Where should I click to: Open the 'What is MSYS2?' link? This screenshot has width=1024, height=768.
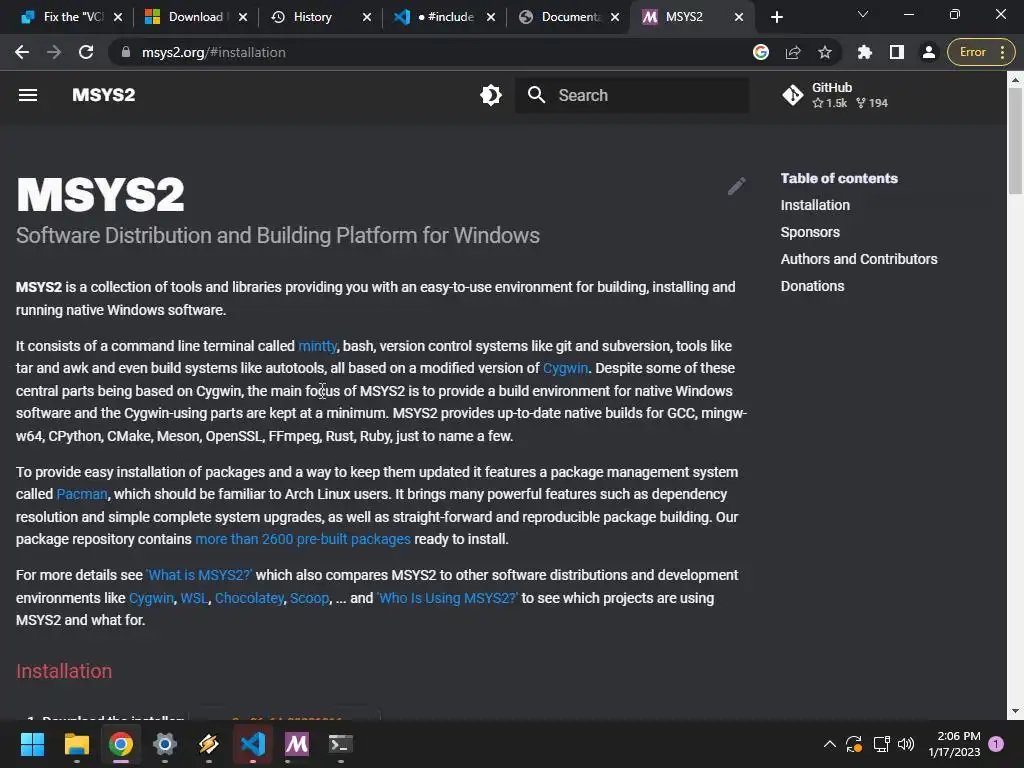coord(199,575)
